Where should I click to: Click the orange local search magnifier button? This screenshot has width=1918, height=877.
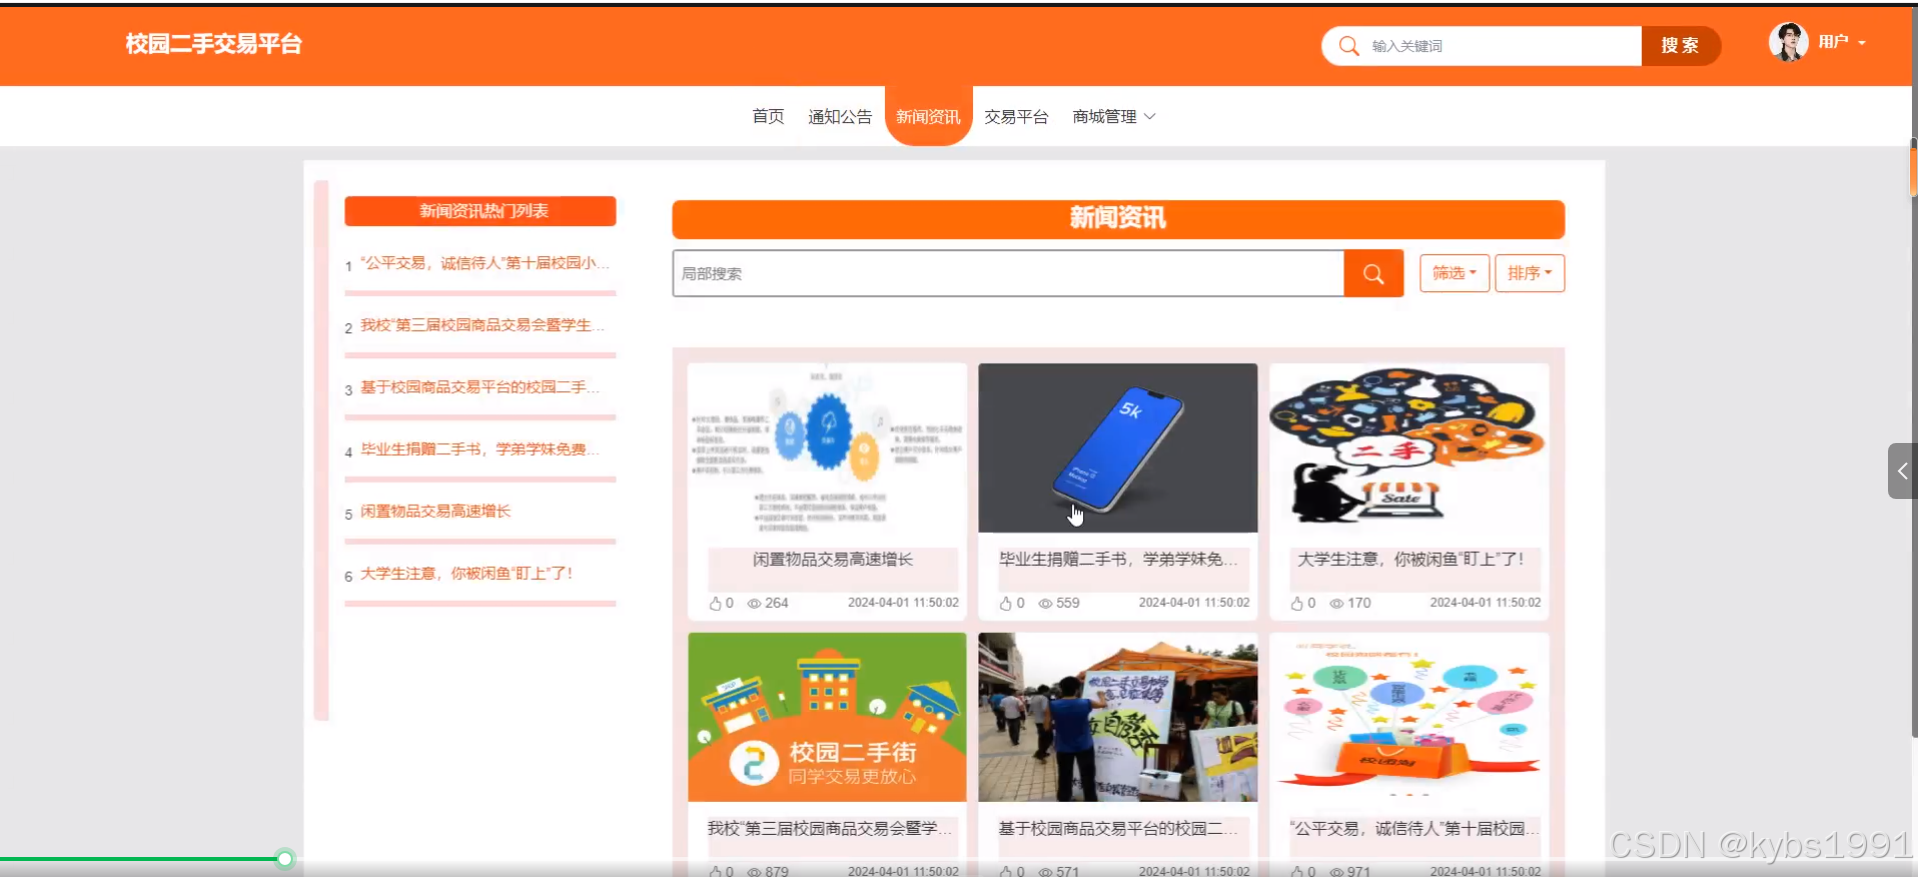point(1373,274)
